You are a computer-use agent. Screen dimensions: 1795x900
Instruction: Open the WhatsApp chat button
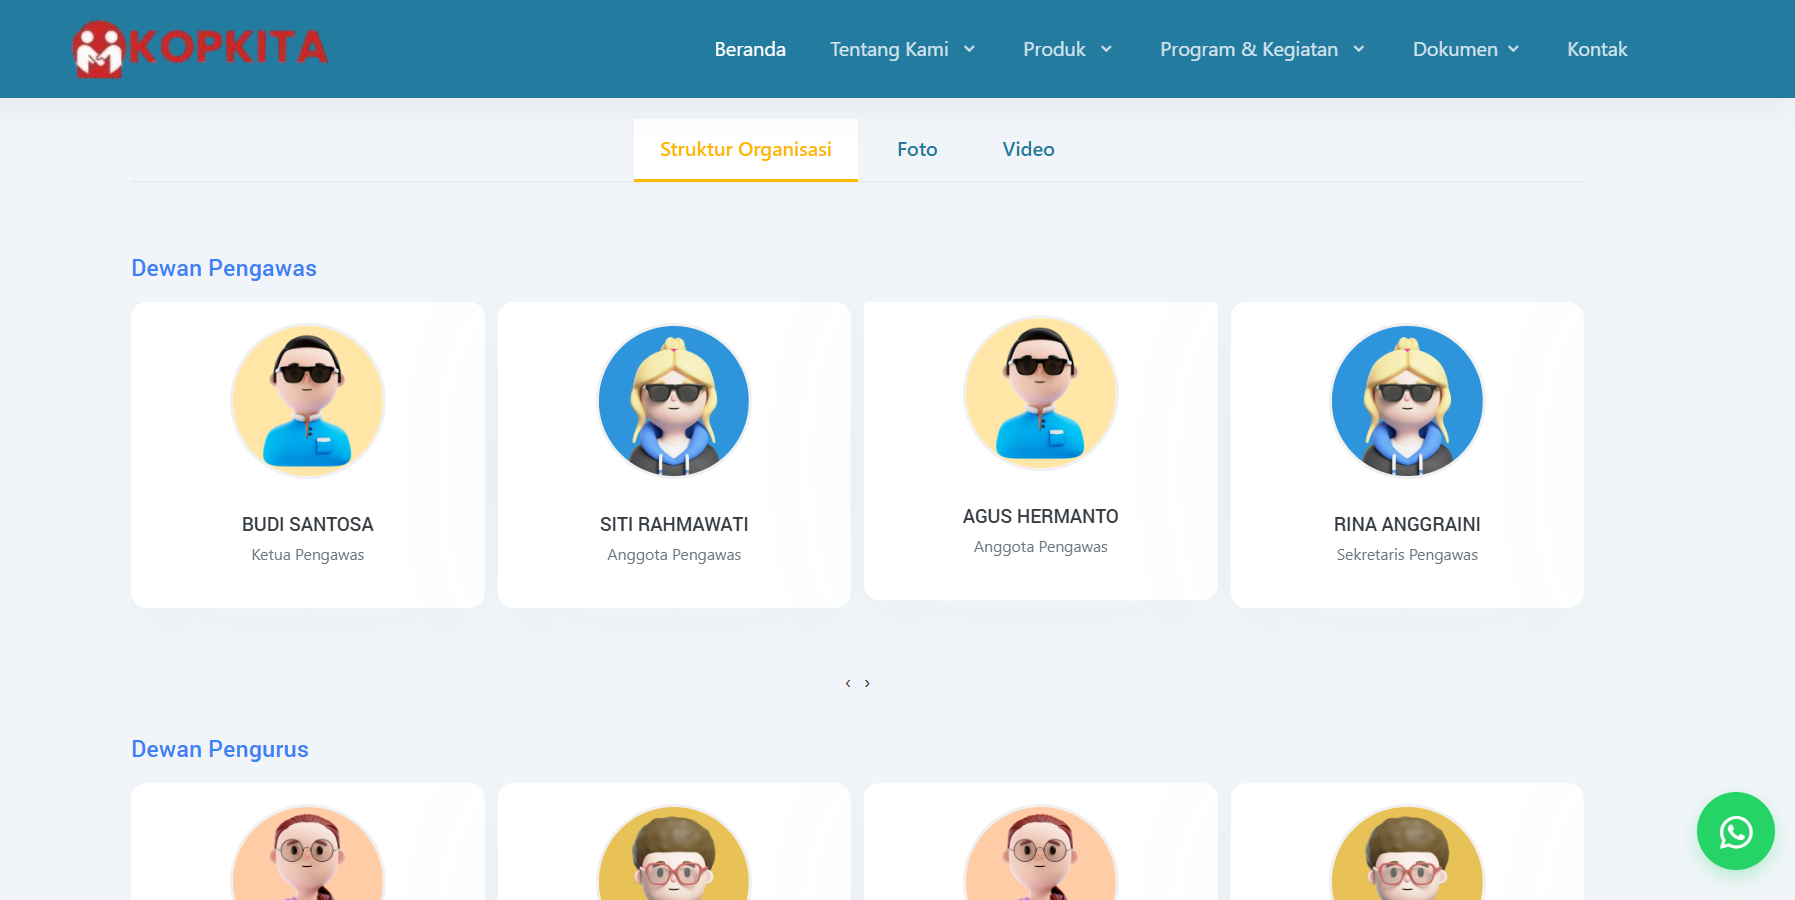pyautogui.click(x=1735, y=831)
